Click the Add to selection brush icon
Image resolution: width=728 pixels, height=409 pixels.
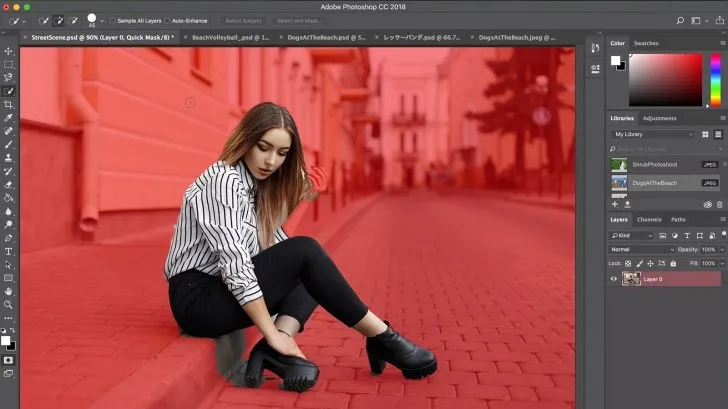point(59,20)
